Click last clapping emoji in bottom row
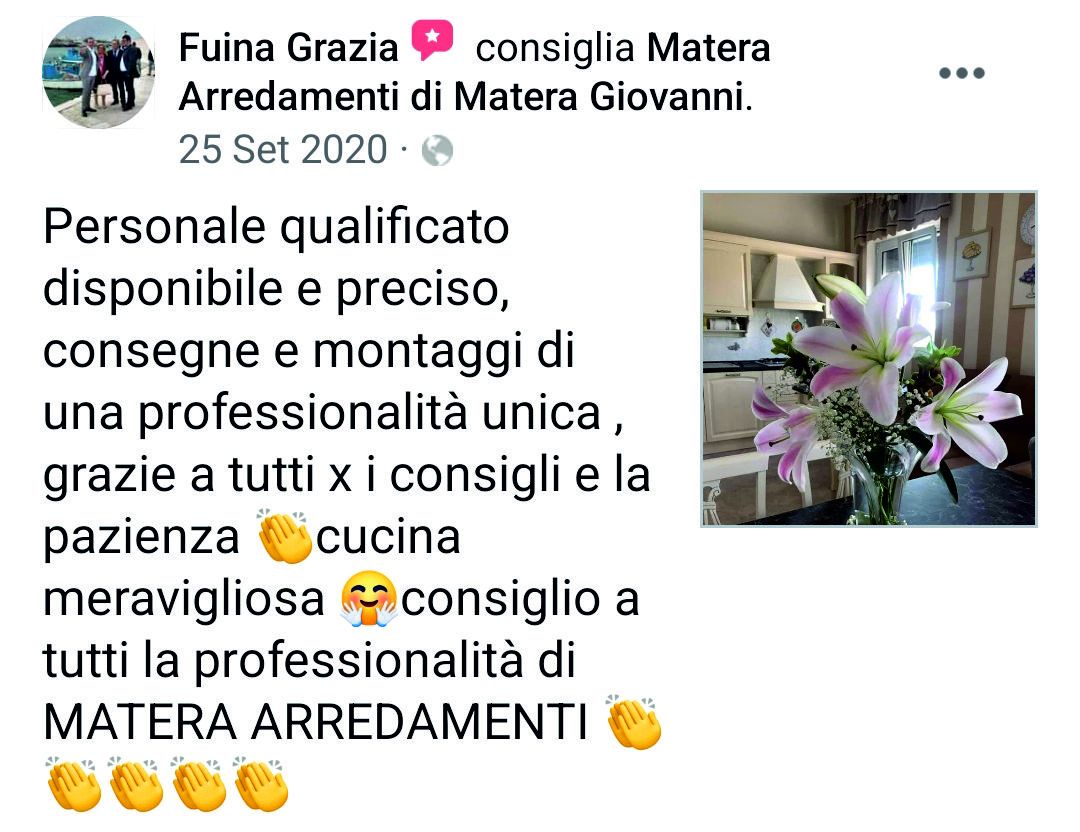This screenshot has height=832, width=1080. [x=260, y=784]
